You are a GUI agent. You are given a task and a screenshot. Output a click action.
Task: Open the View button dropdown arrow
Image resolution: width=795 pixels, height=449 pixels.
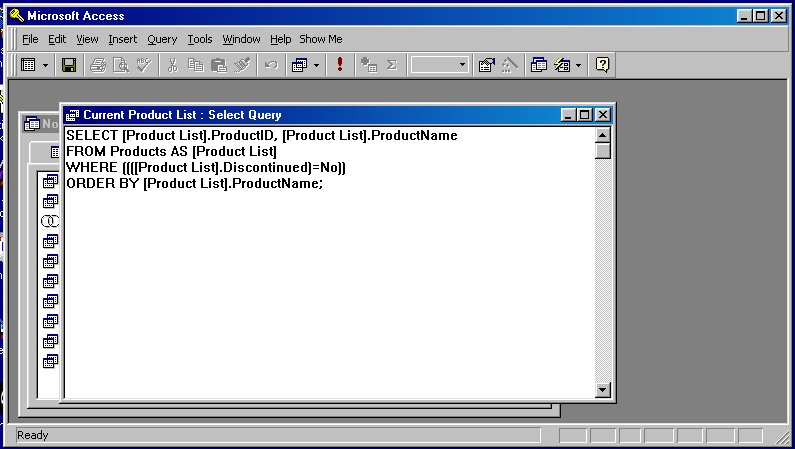pyautogui.click(x=45, y=65)
